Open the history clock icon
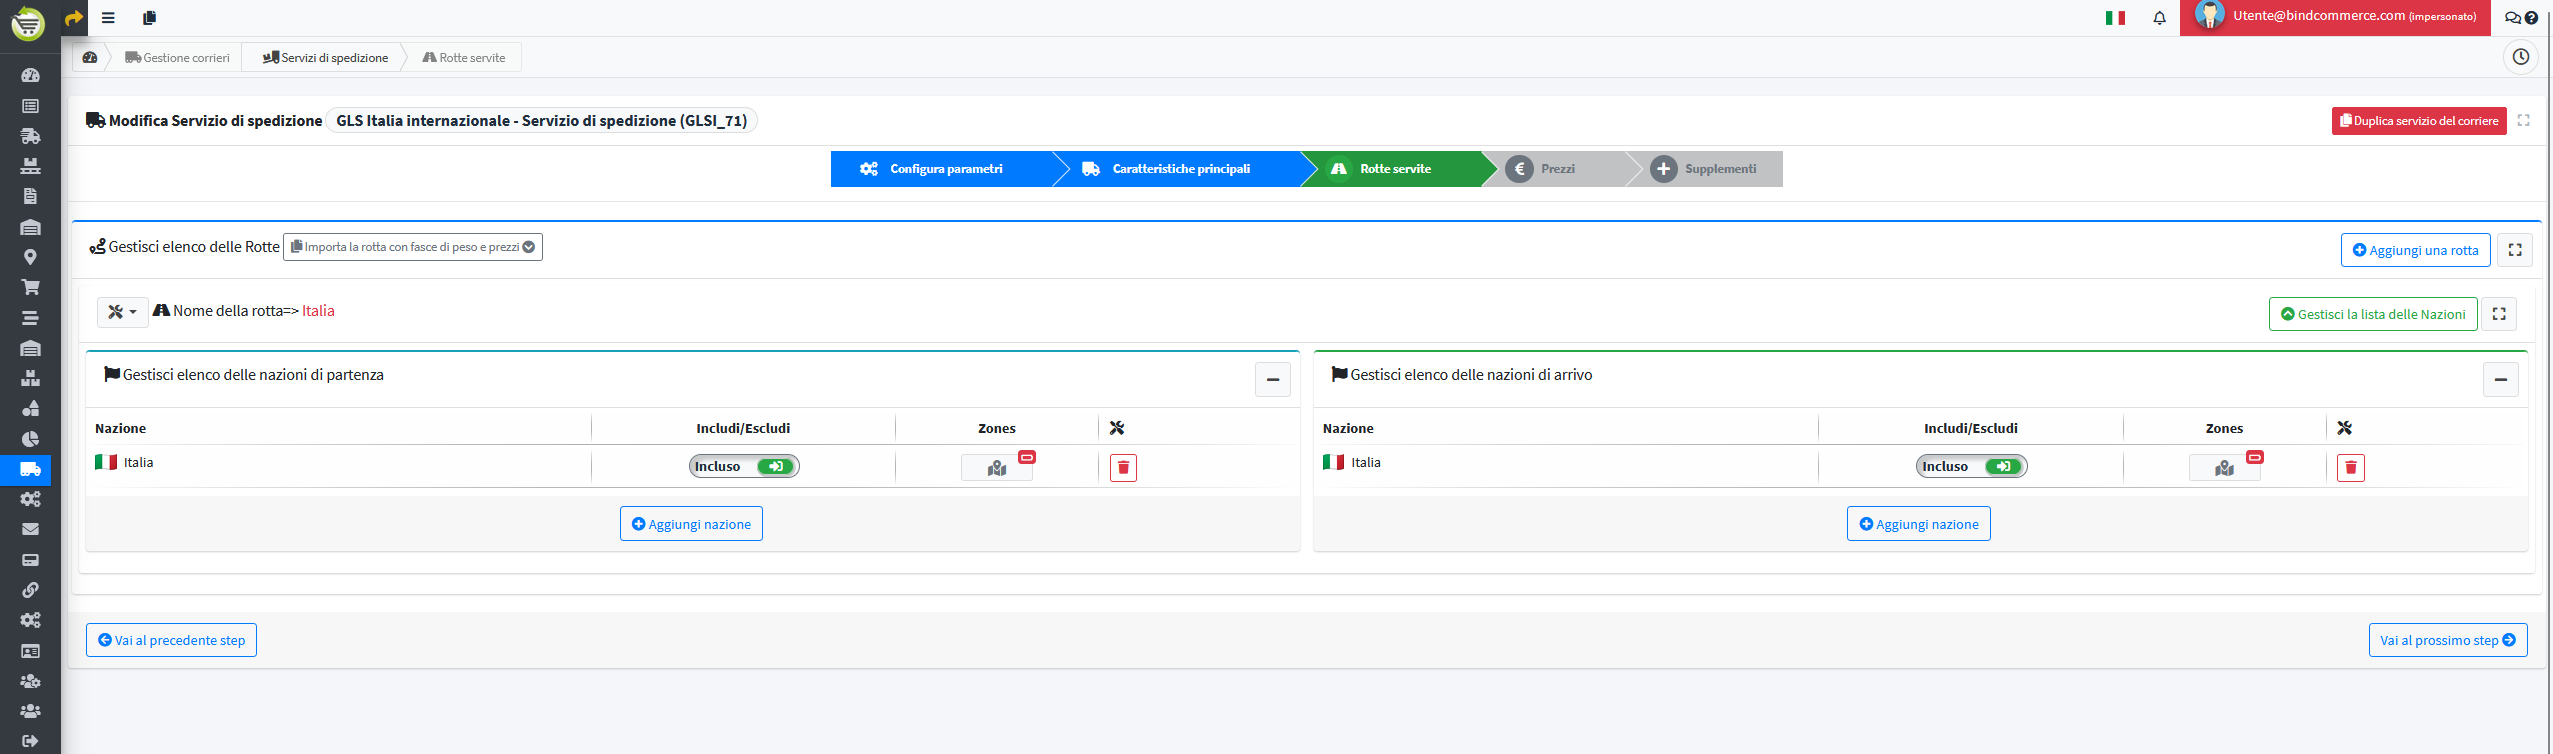Viewport: 2553px width, 754px height. 2520,57
